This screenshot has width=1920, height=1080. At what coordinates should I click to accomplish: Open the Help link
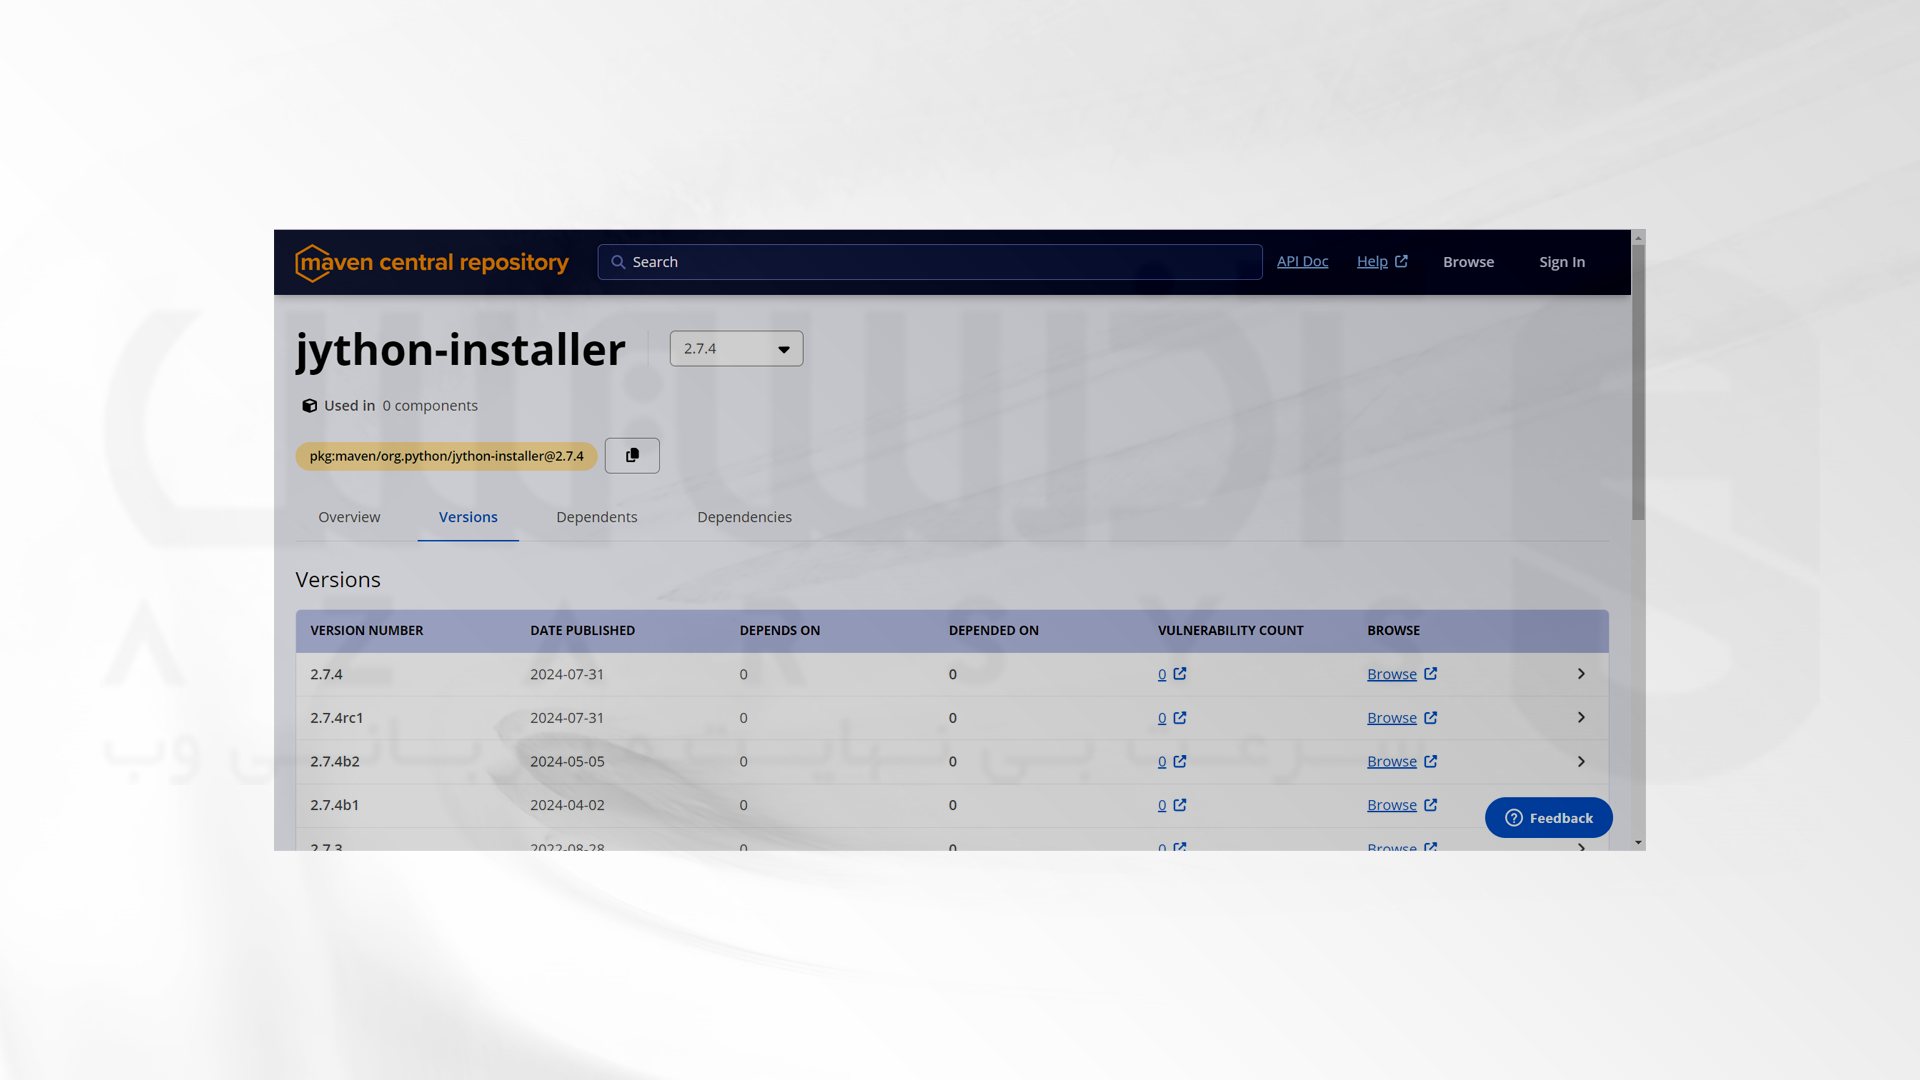1372,261
